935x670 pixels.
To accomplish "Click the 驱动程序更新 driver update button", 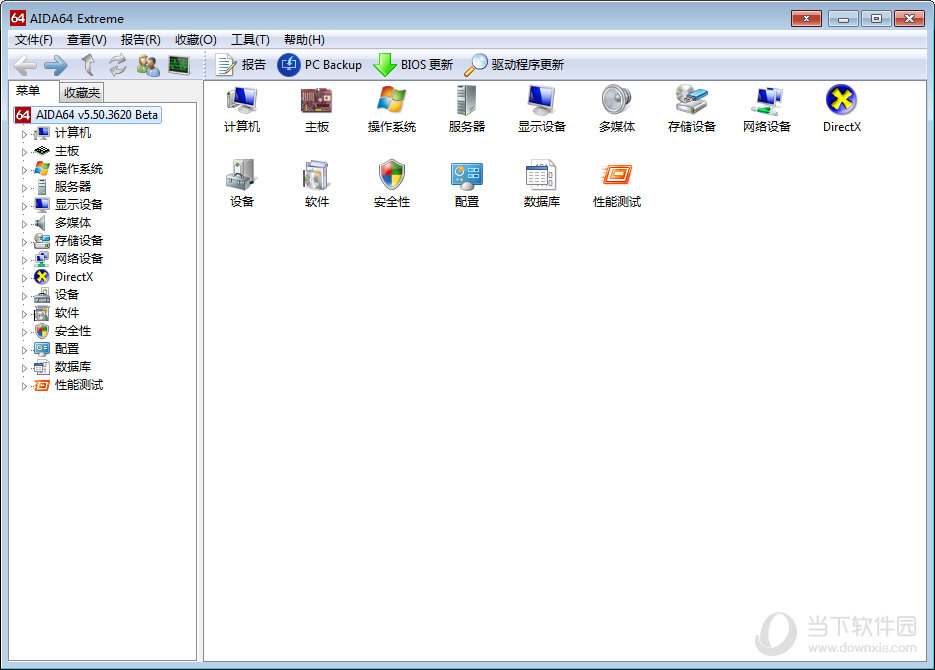I will pos(514,65).
